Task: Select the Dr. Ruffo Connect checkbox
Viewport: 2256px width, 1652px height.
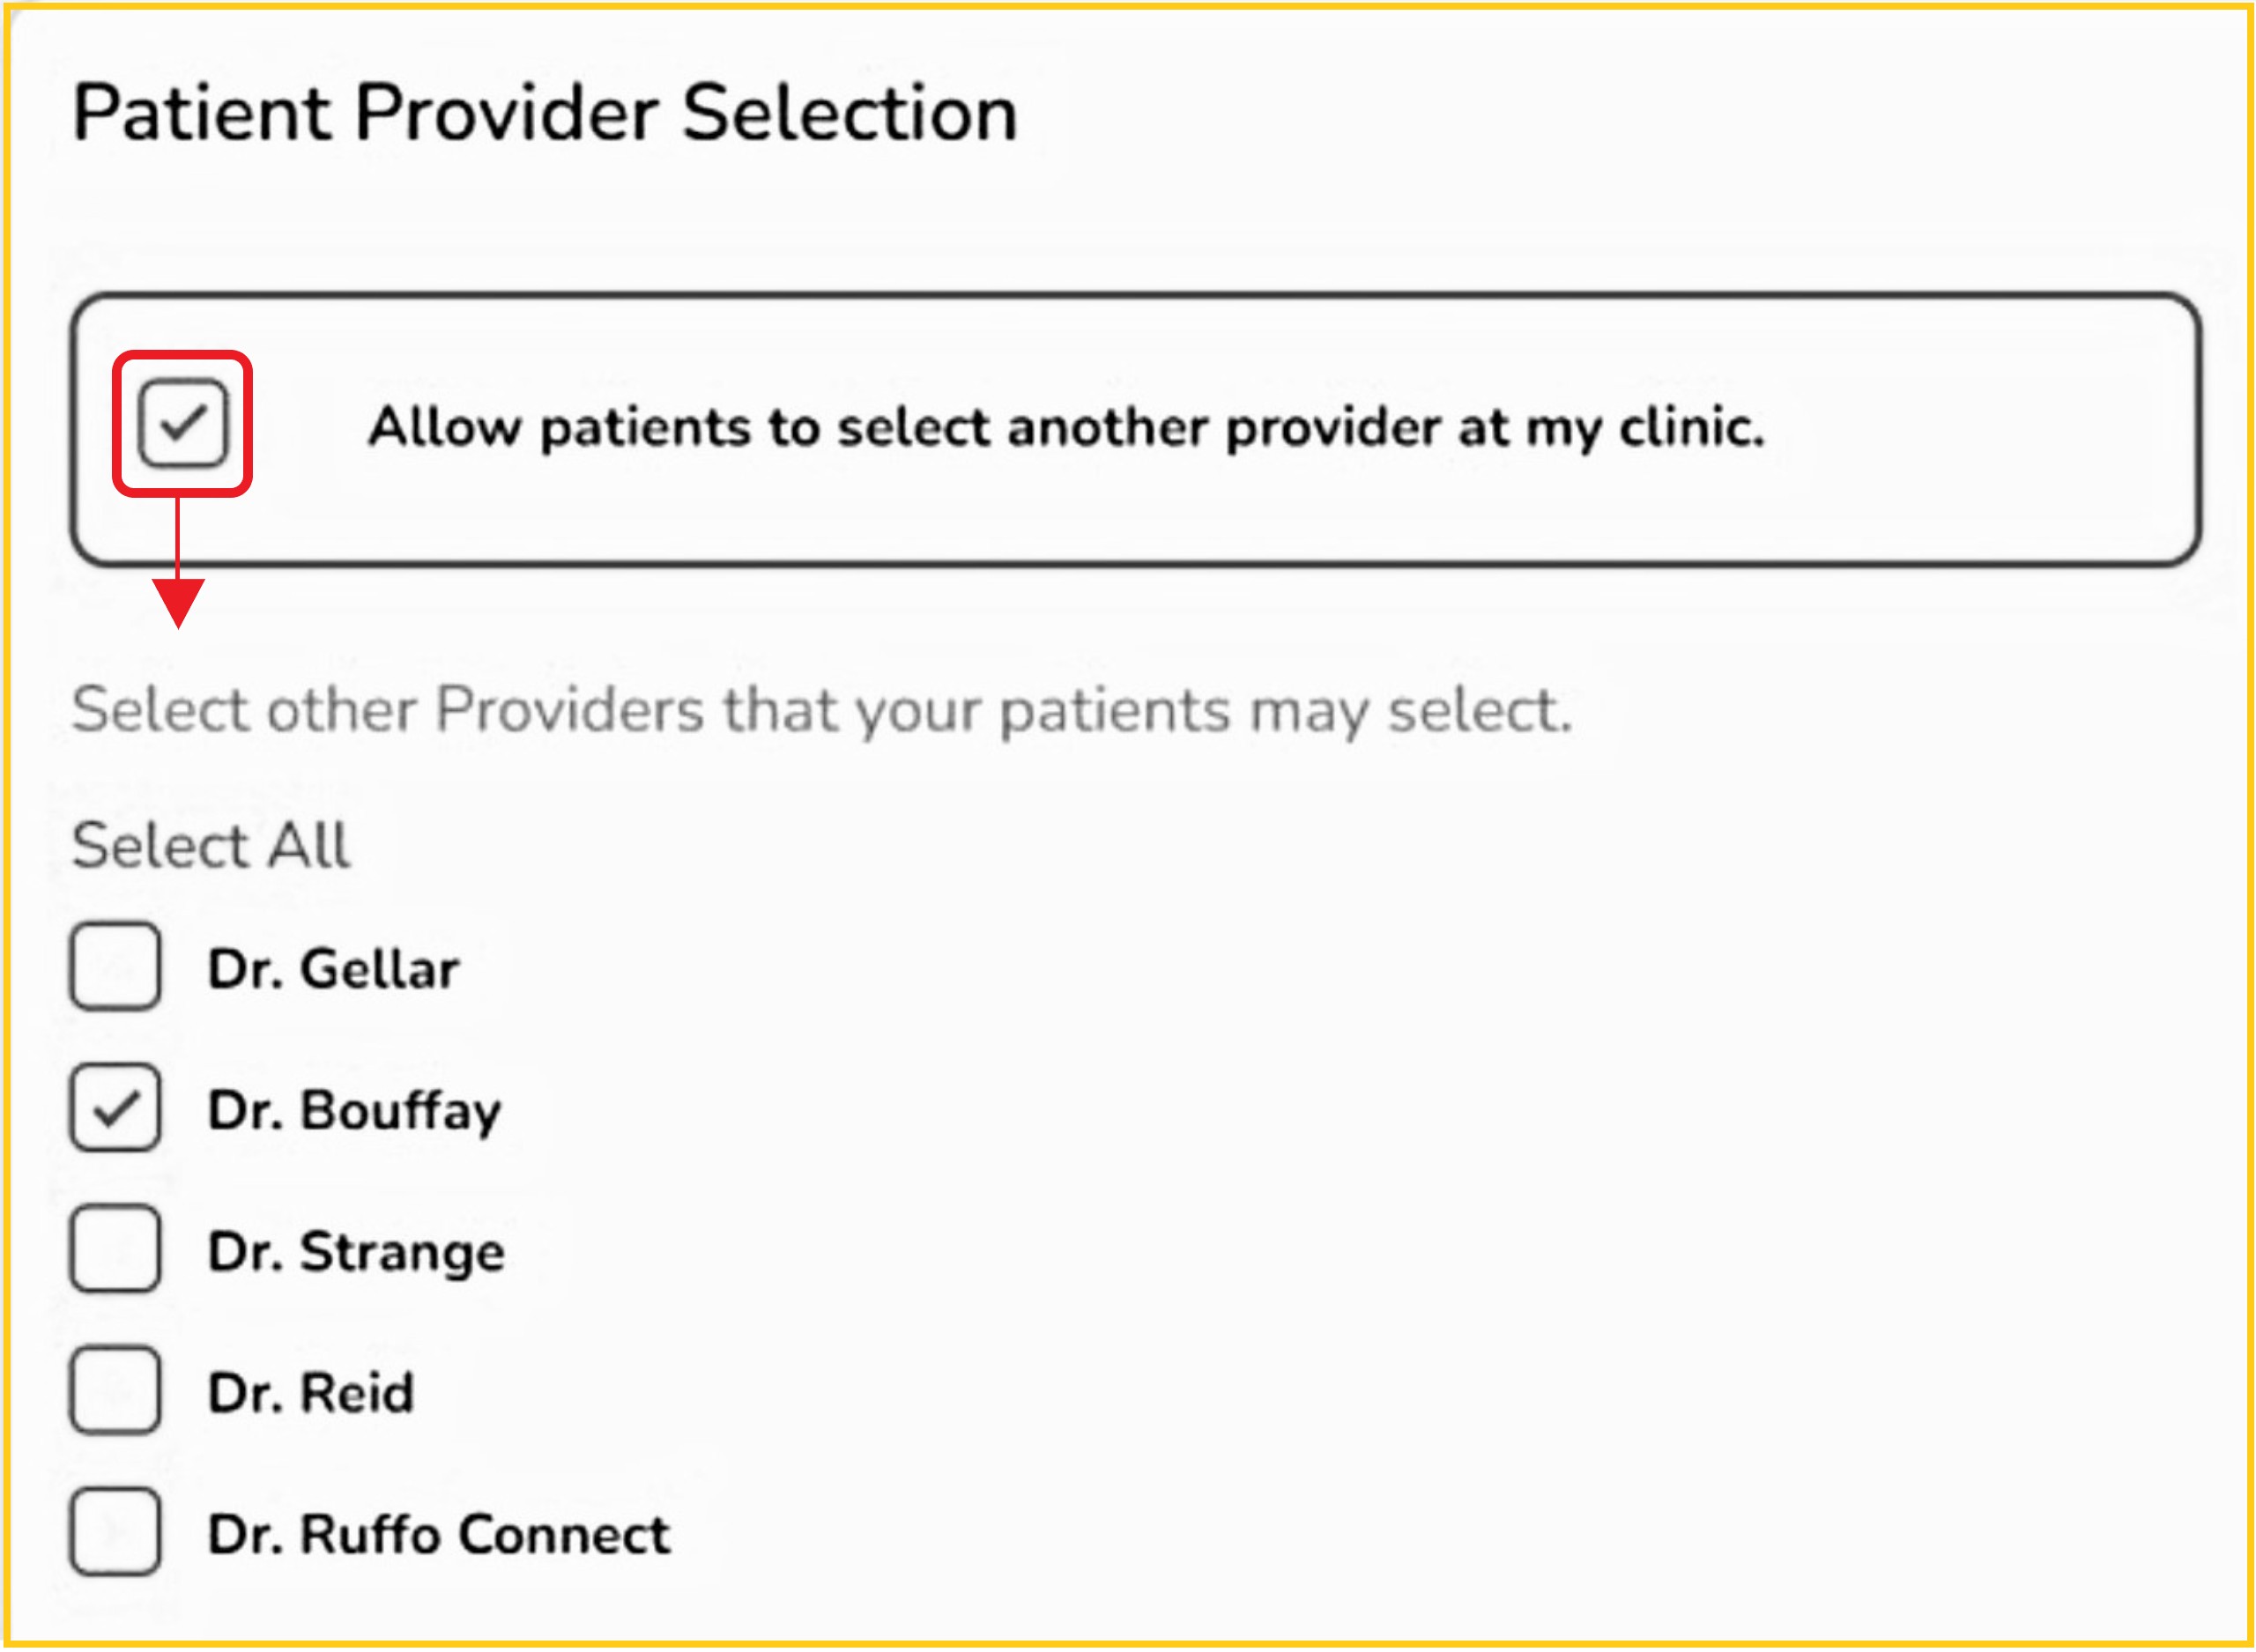Action: tap(115, 1532)
